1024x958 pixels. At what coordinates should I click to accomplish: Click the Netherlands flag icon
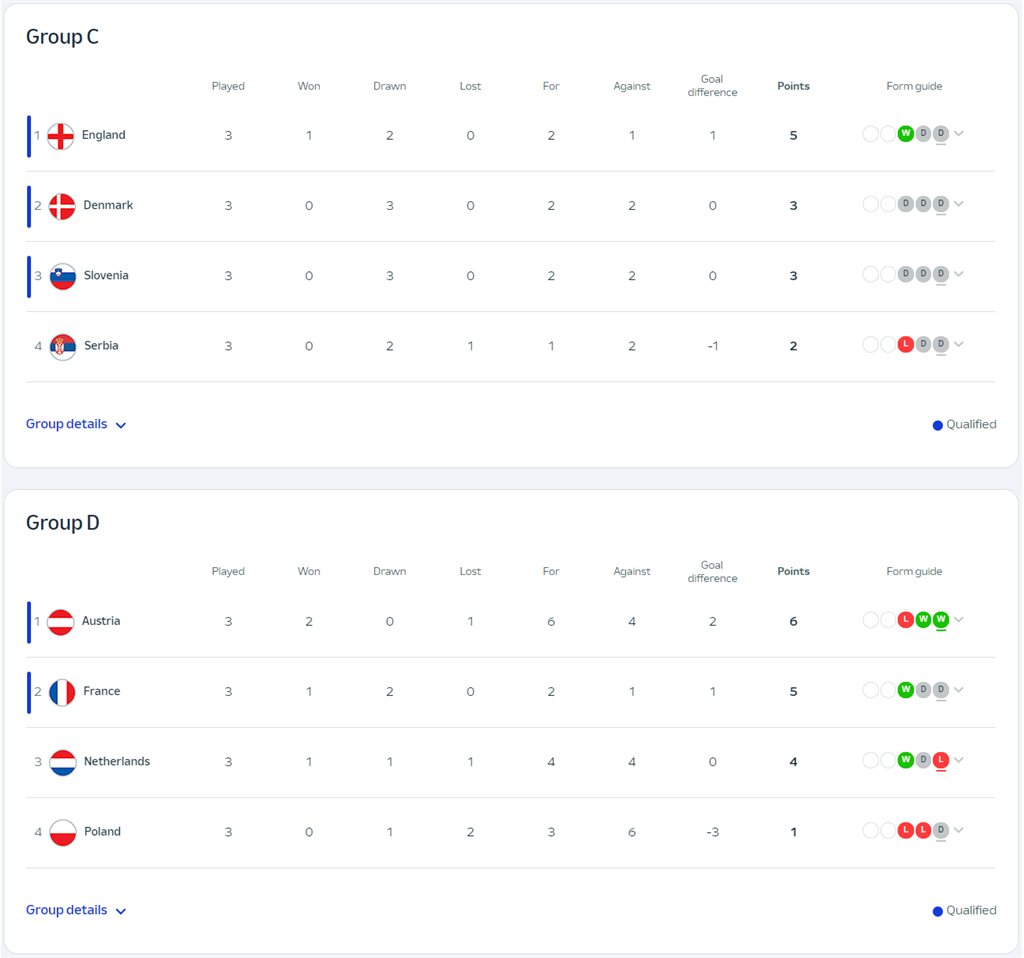[63, 762]
